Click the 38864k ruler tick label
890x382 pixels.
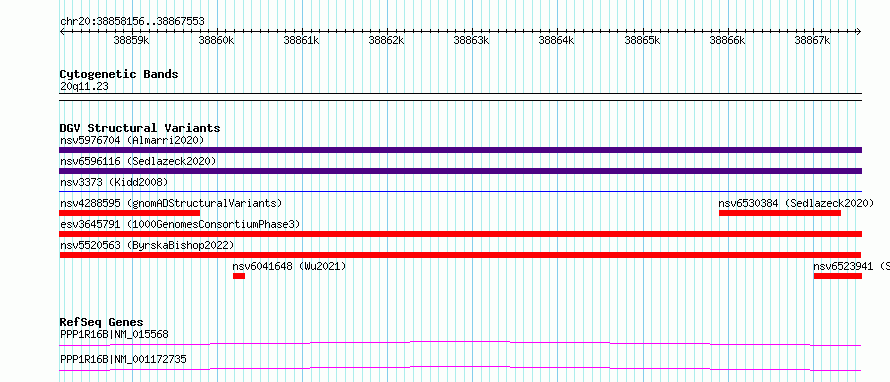click(556, 40)
